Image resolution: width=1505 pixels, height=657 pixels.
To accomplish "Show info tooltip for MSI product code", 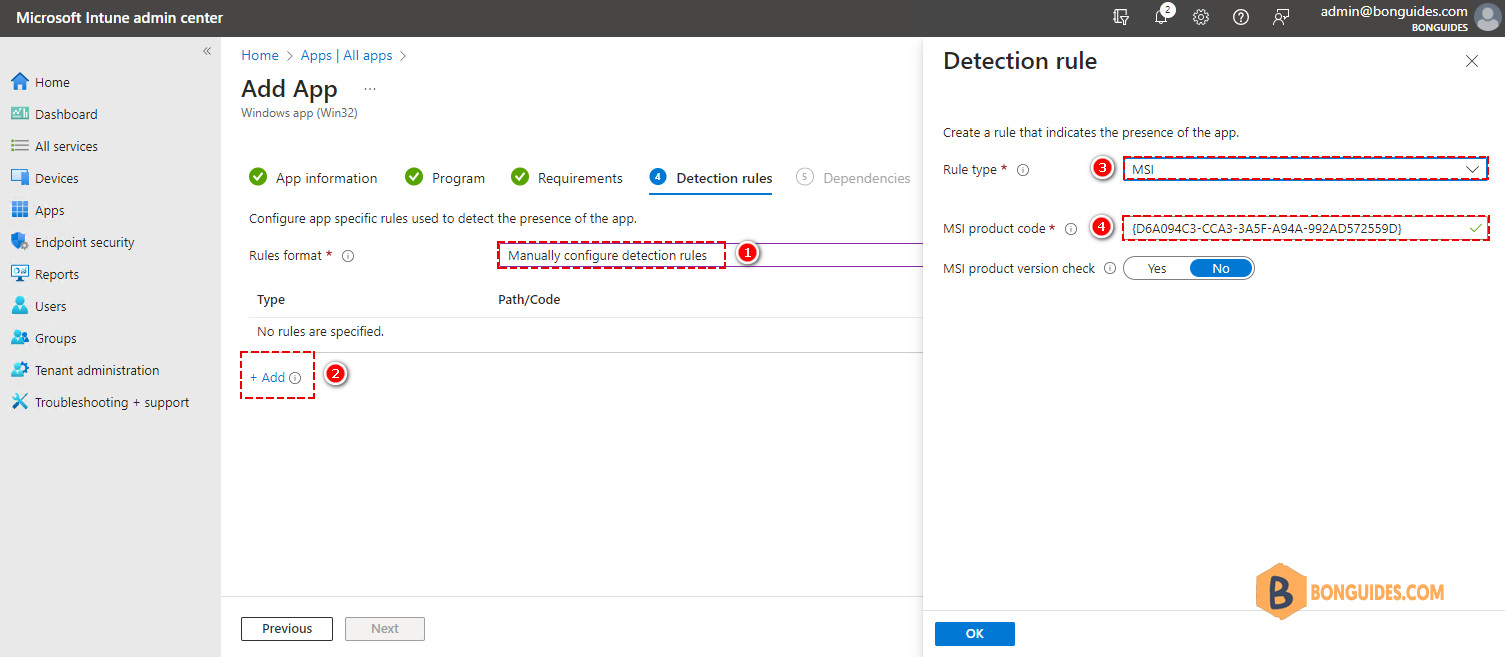I will pyautogui.click(x=1071, y=229).
